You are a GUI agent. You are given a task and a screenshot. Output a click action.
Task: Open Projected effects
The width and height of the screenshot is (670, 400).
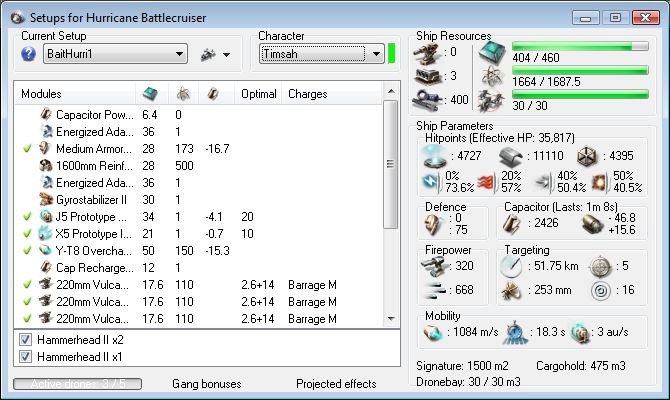tap(336, 384)
